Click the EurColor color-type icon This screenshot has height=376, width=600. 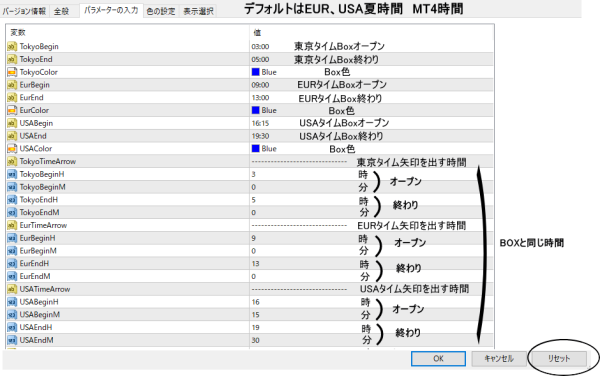coord(12,110)
